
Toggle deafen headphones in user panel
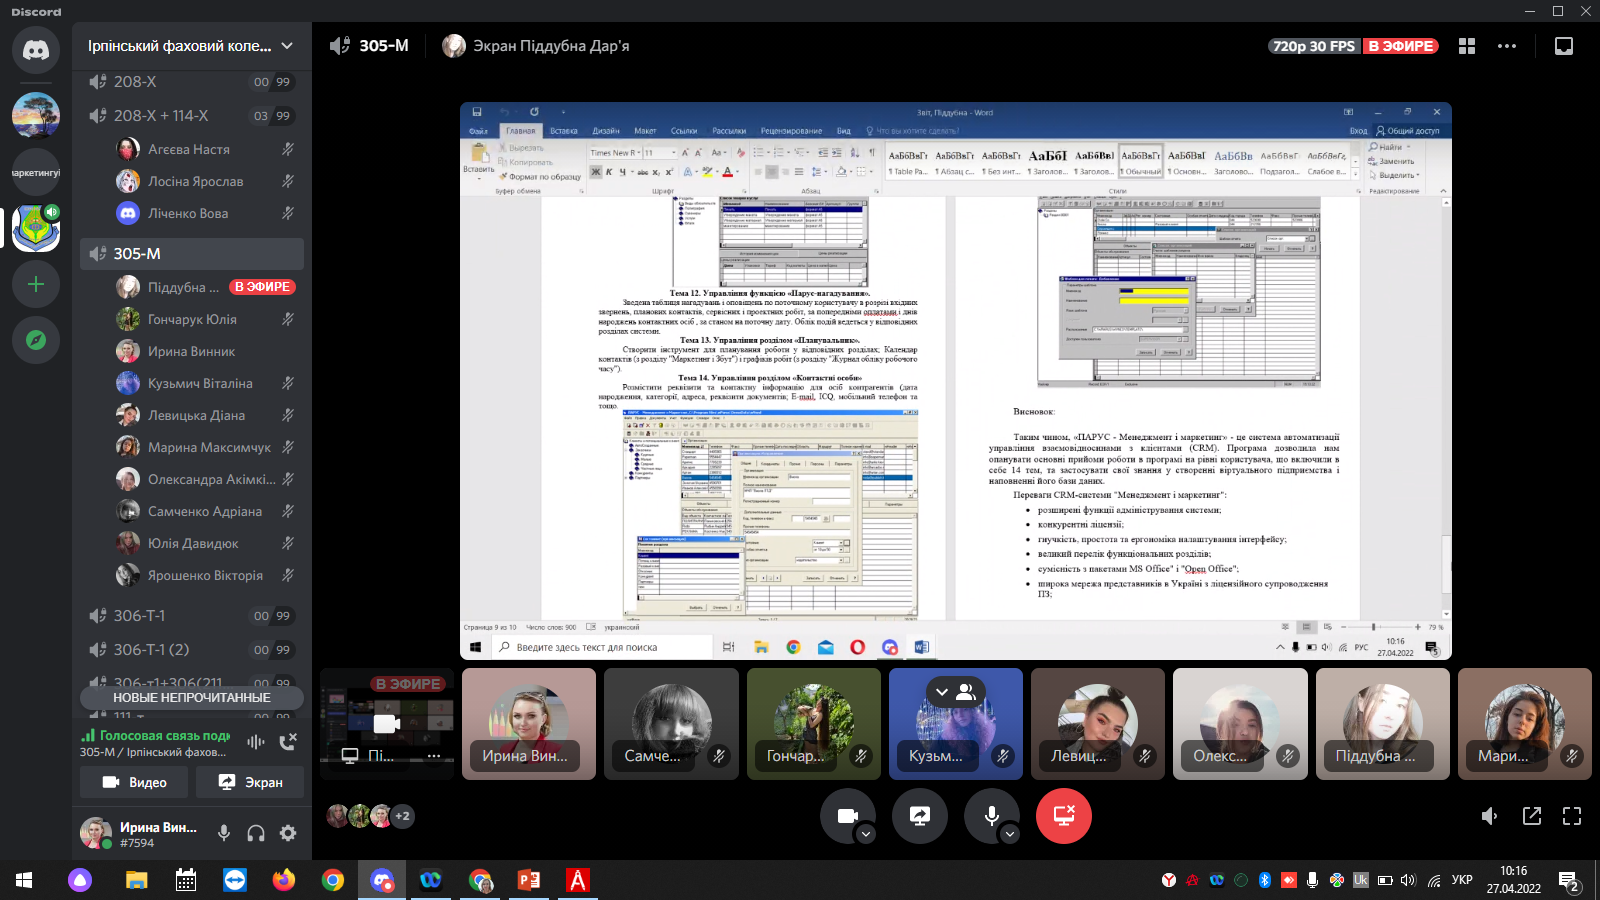tap(256, 833)
